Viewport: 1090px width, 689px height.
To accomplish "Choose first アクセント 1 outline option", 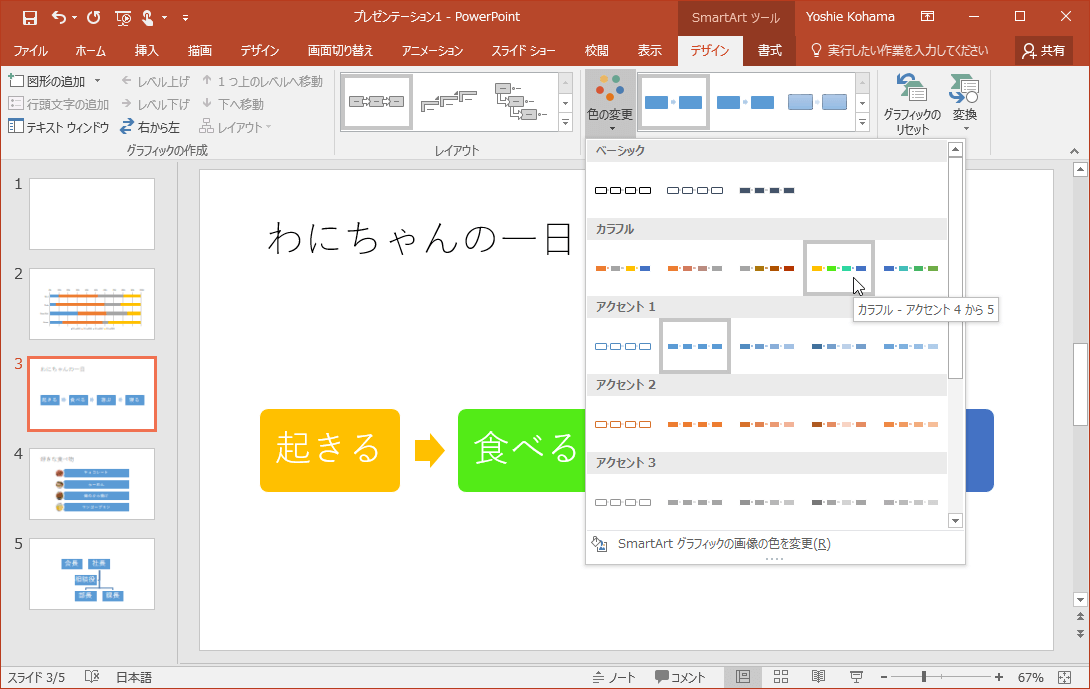I will (x=623, y=346).
